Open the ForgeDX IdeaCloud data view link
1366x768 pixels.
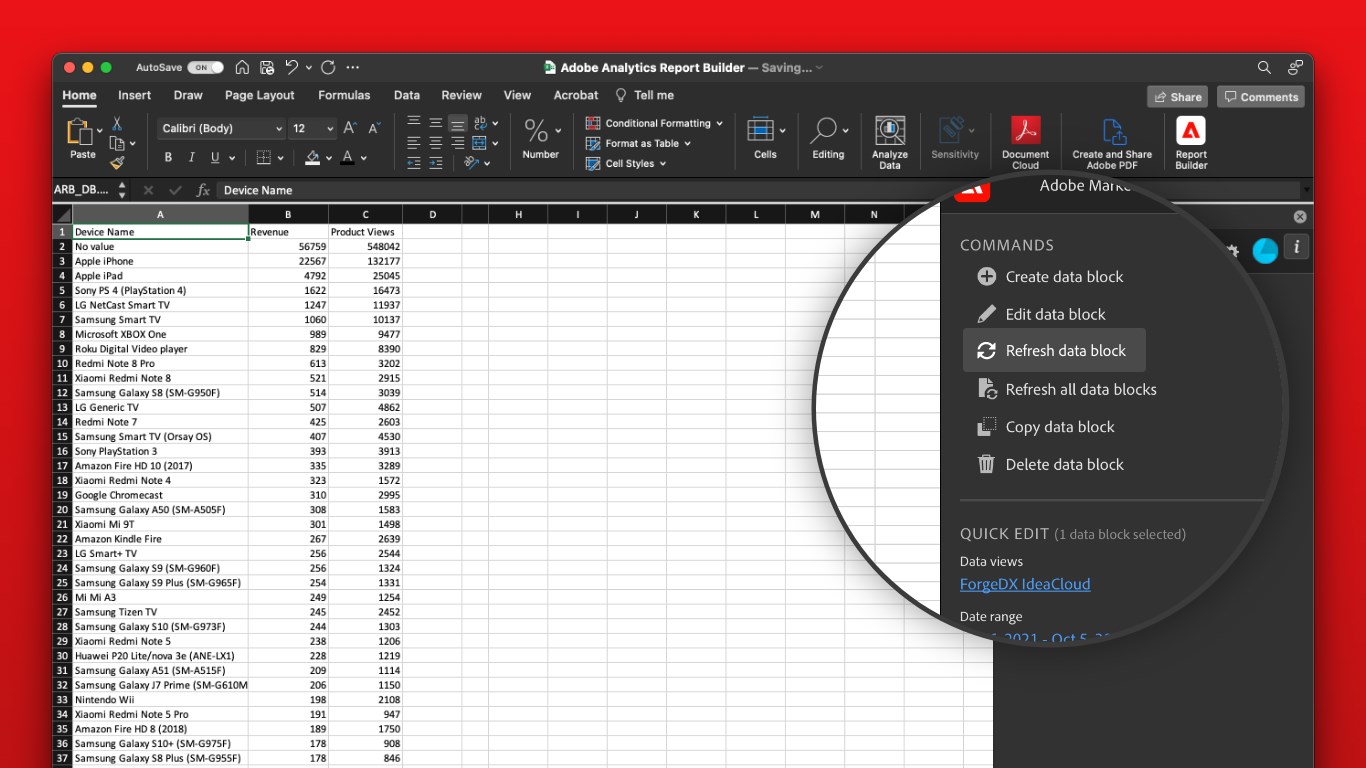1025,584
